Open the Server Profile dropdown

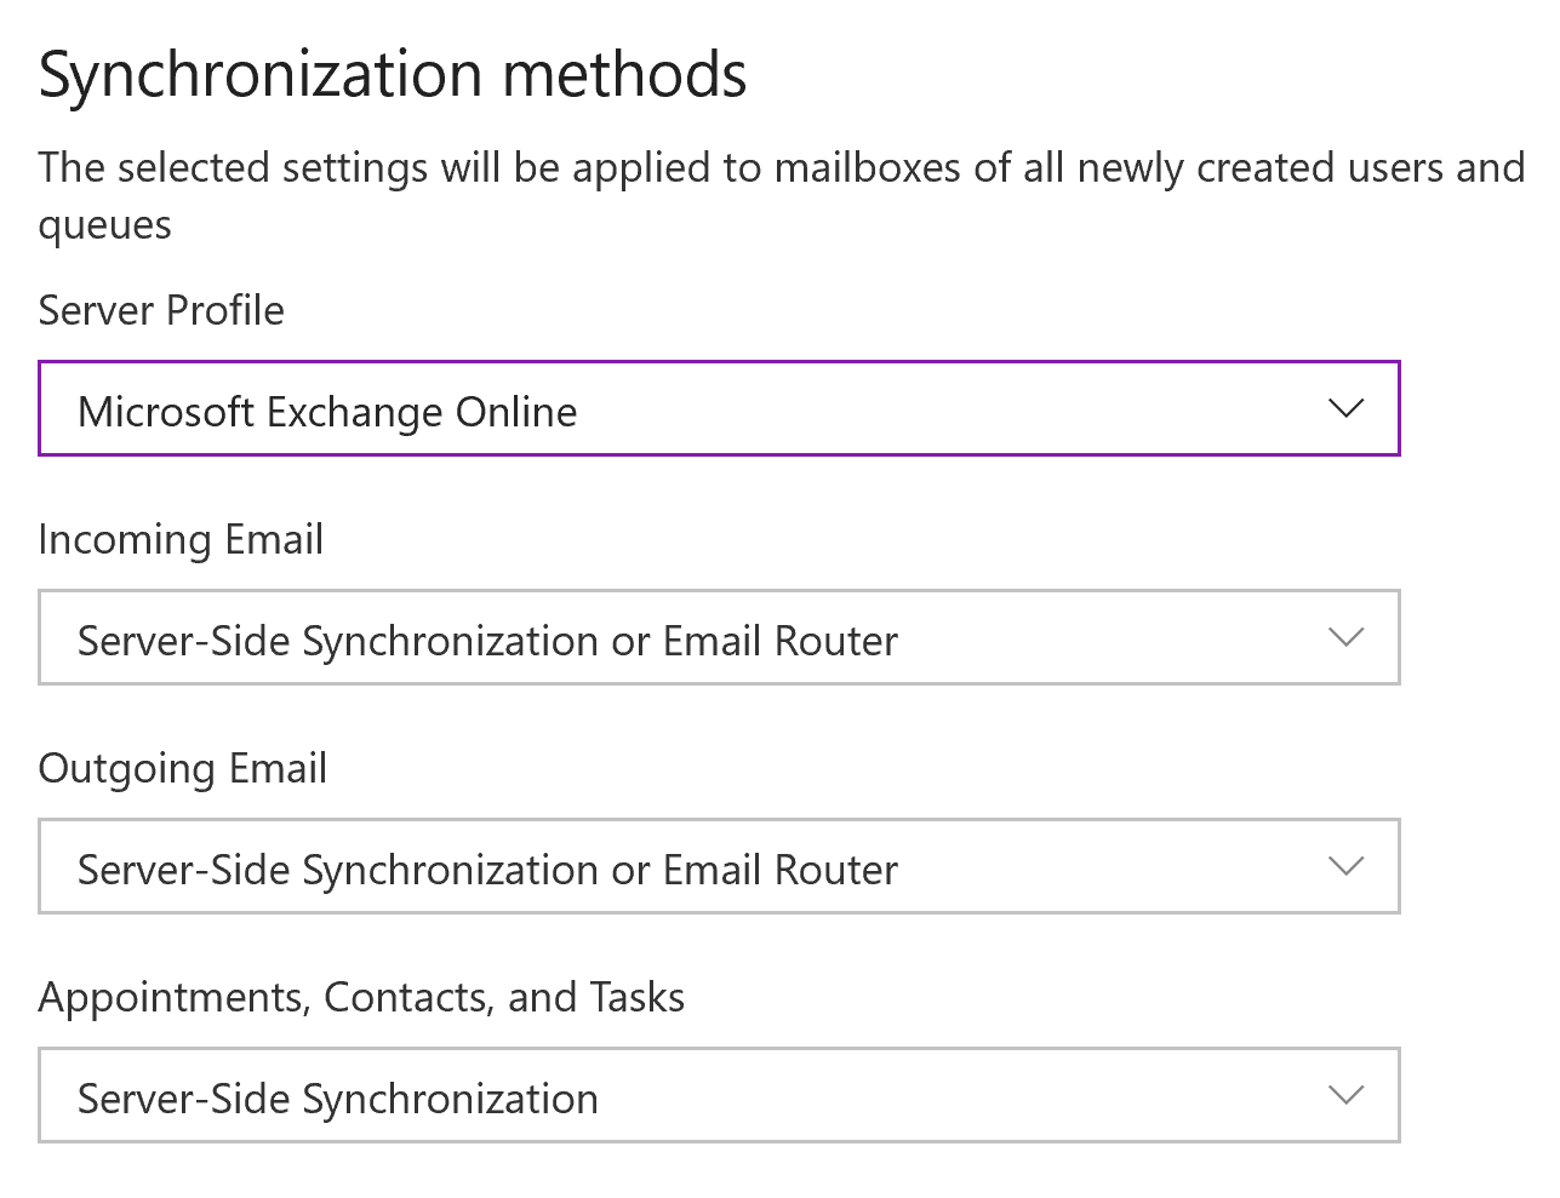pos(719,408)
